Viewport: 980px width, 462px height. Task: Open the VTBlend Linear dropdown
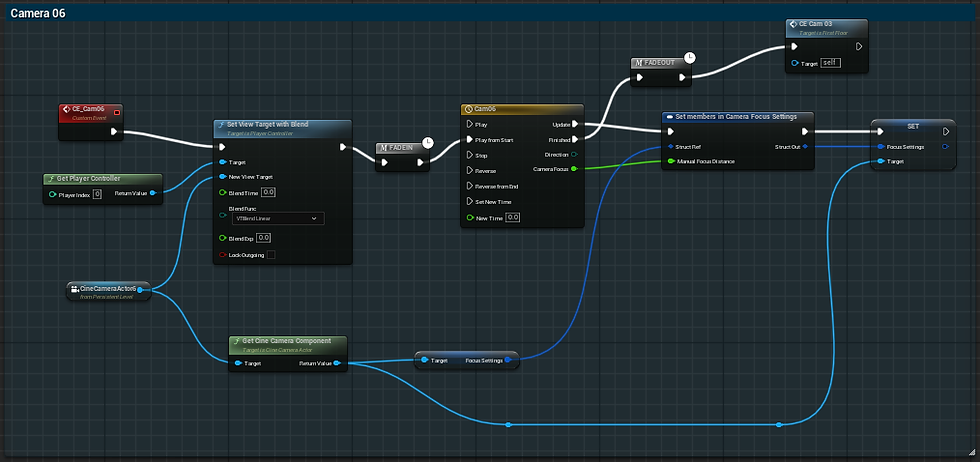pos(278,218)
